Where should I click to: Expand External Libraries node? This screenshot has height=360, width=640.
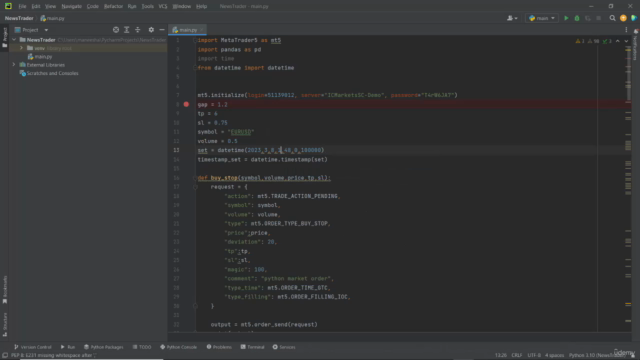14,65
